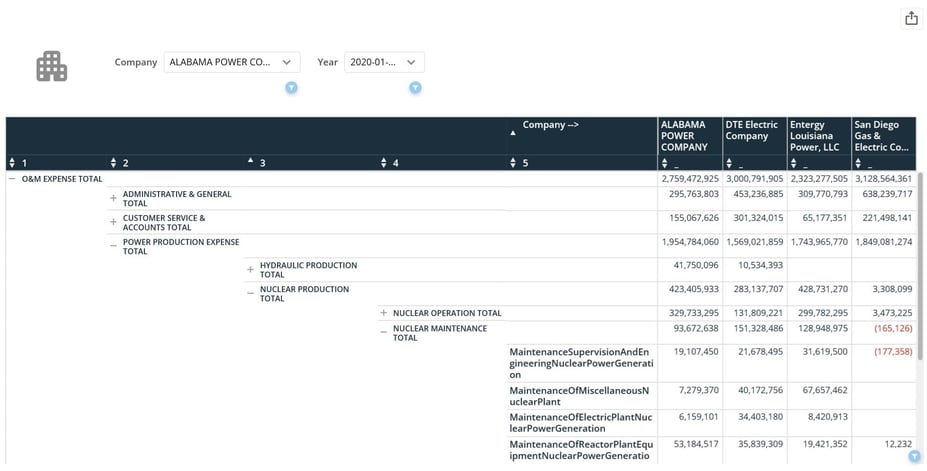Image resolution: width=927 pixels, height=471 pixels.
Task: Click value 53,184,517 in Reactor Plant row
Action: [698, 444]
